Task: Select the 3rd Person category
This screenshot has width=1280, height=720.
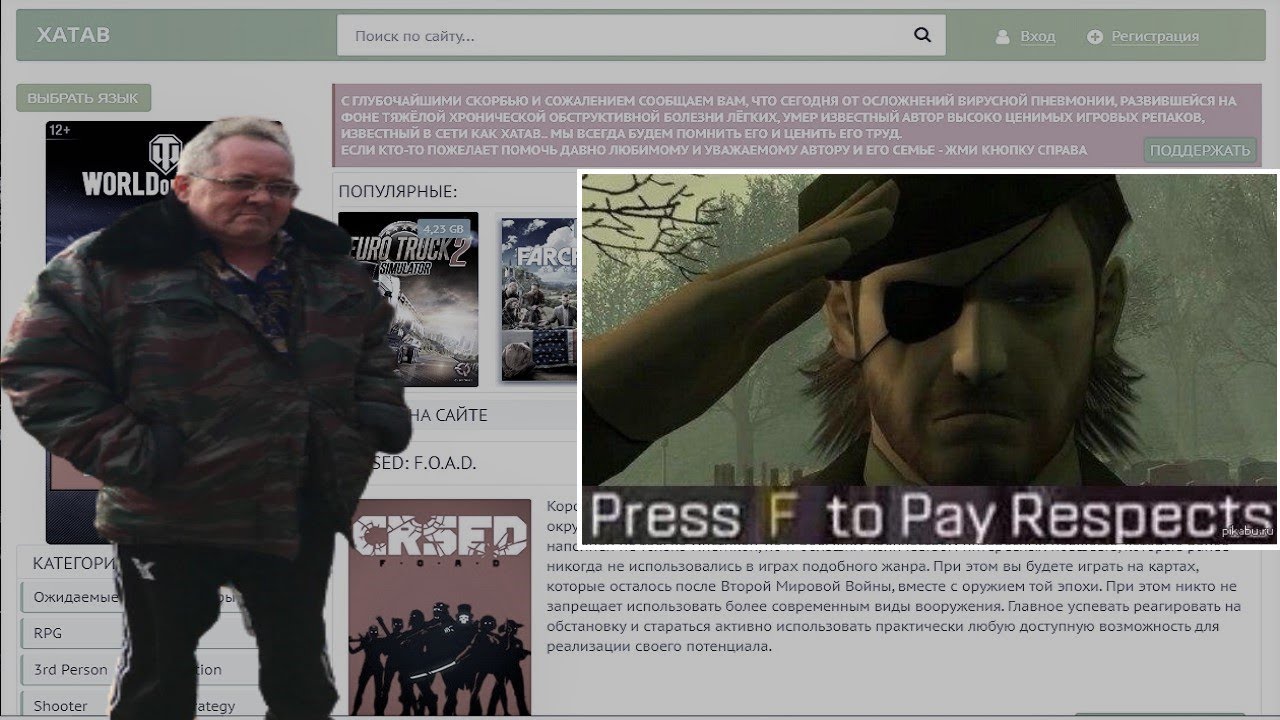Action: [x=71, y=669]
